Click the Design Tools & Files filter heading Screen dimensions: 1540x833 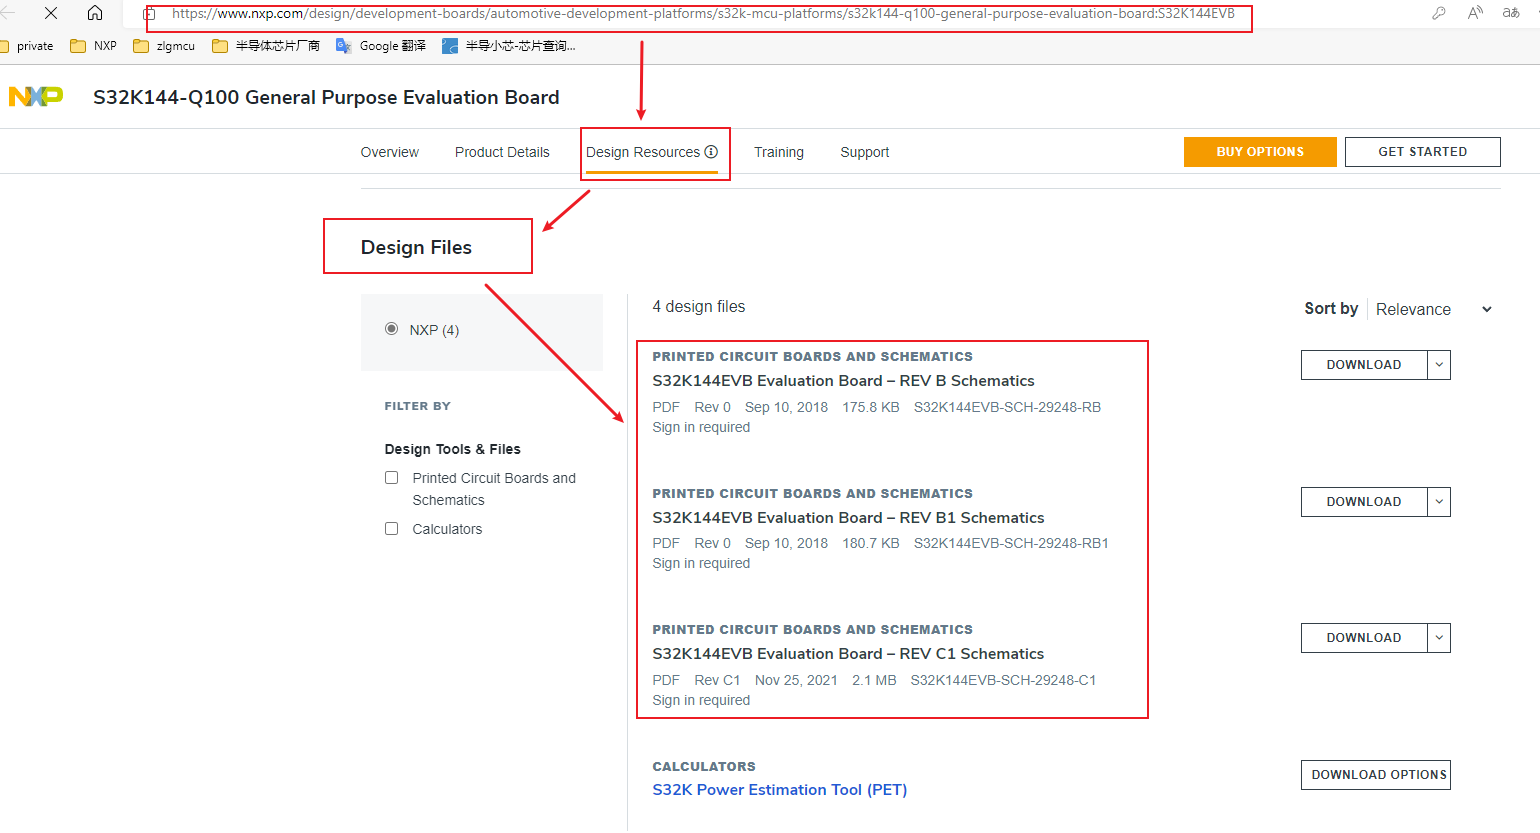(x=452, y=449)
